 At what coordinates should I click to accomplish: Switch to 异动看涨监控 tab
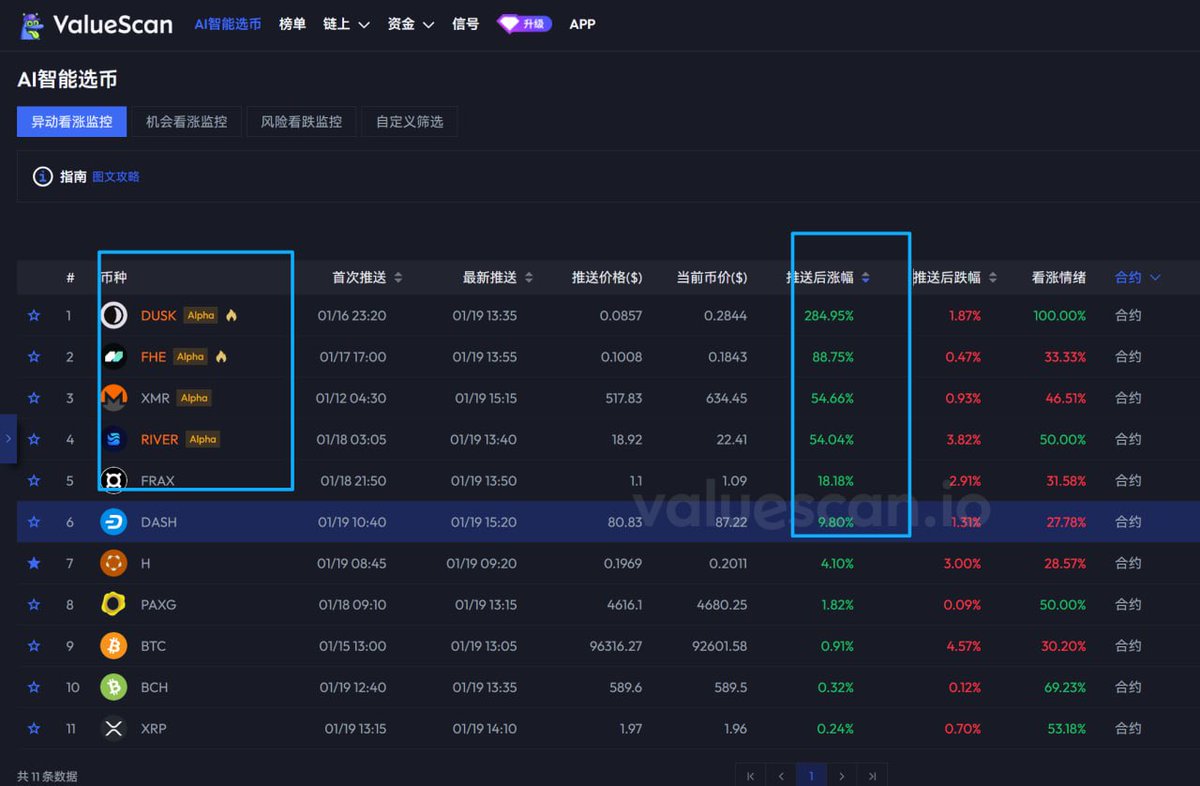coord(72,122)
